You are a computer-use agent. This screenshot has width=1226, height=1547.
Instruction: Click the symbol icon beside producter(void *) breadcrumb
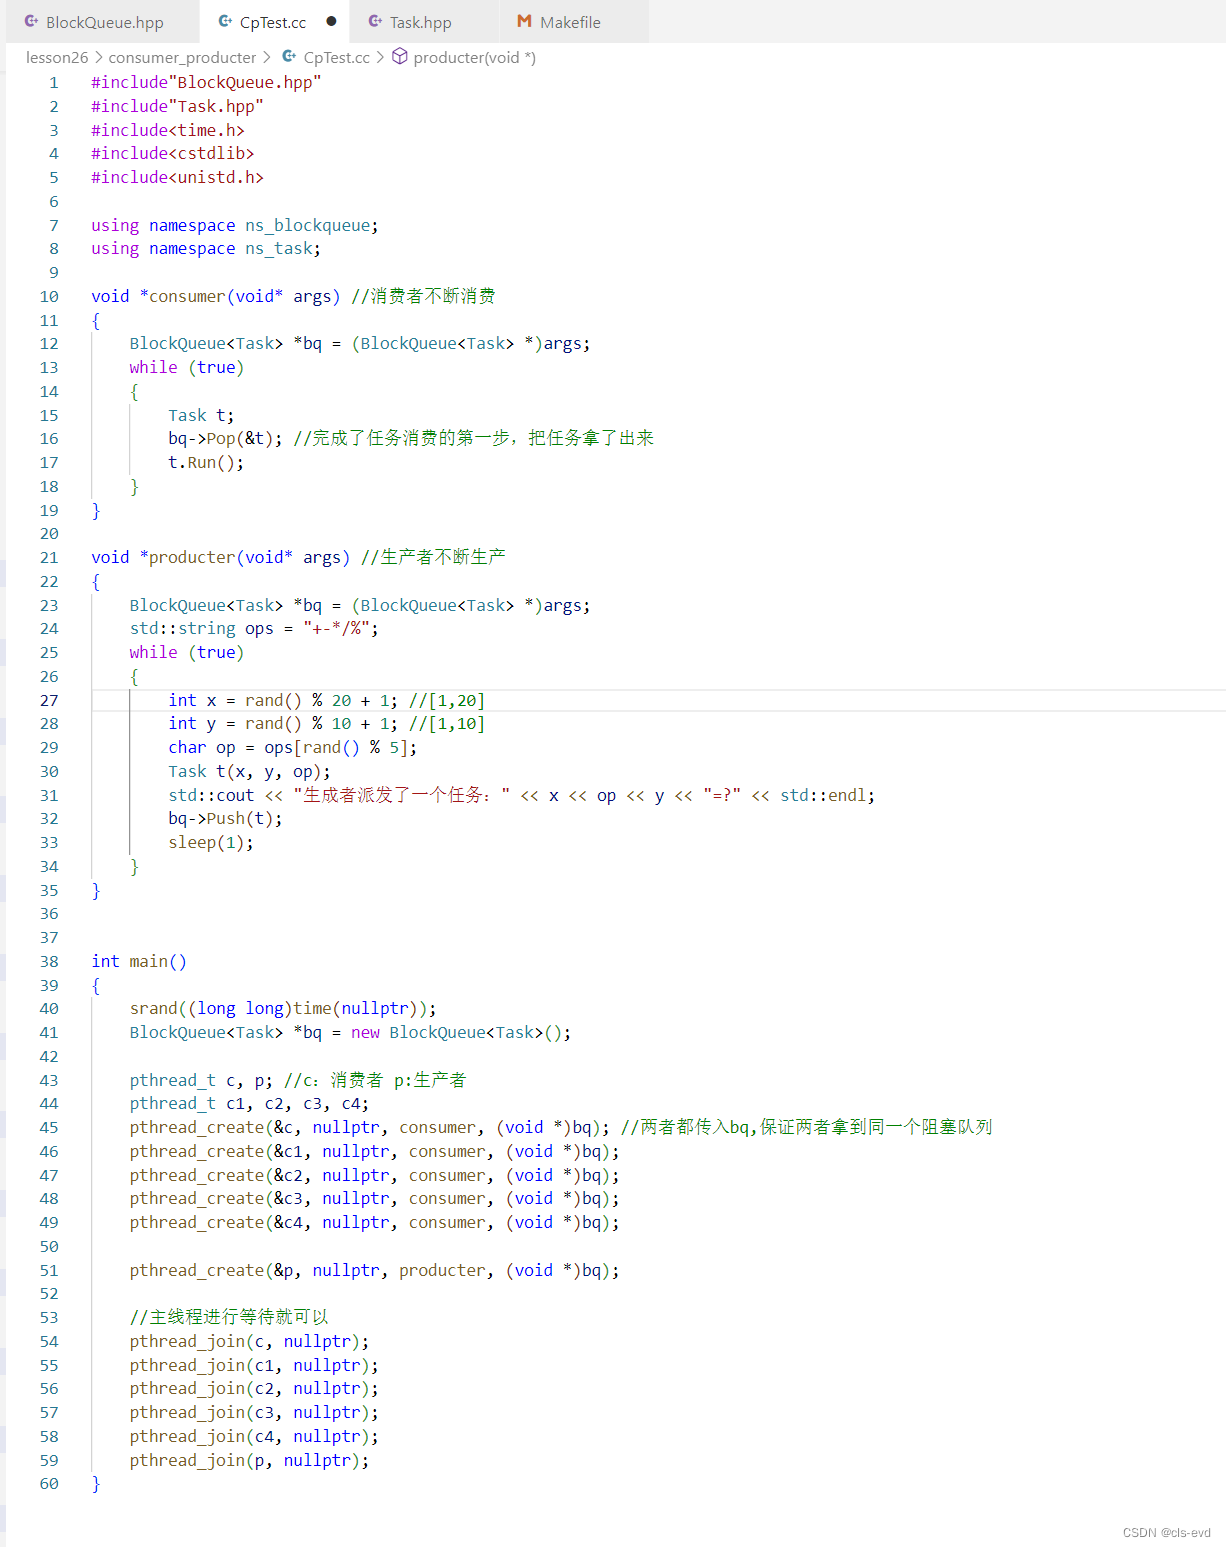(399, 57)
